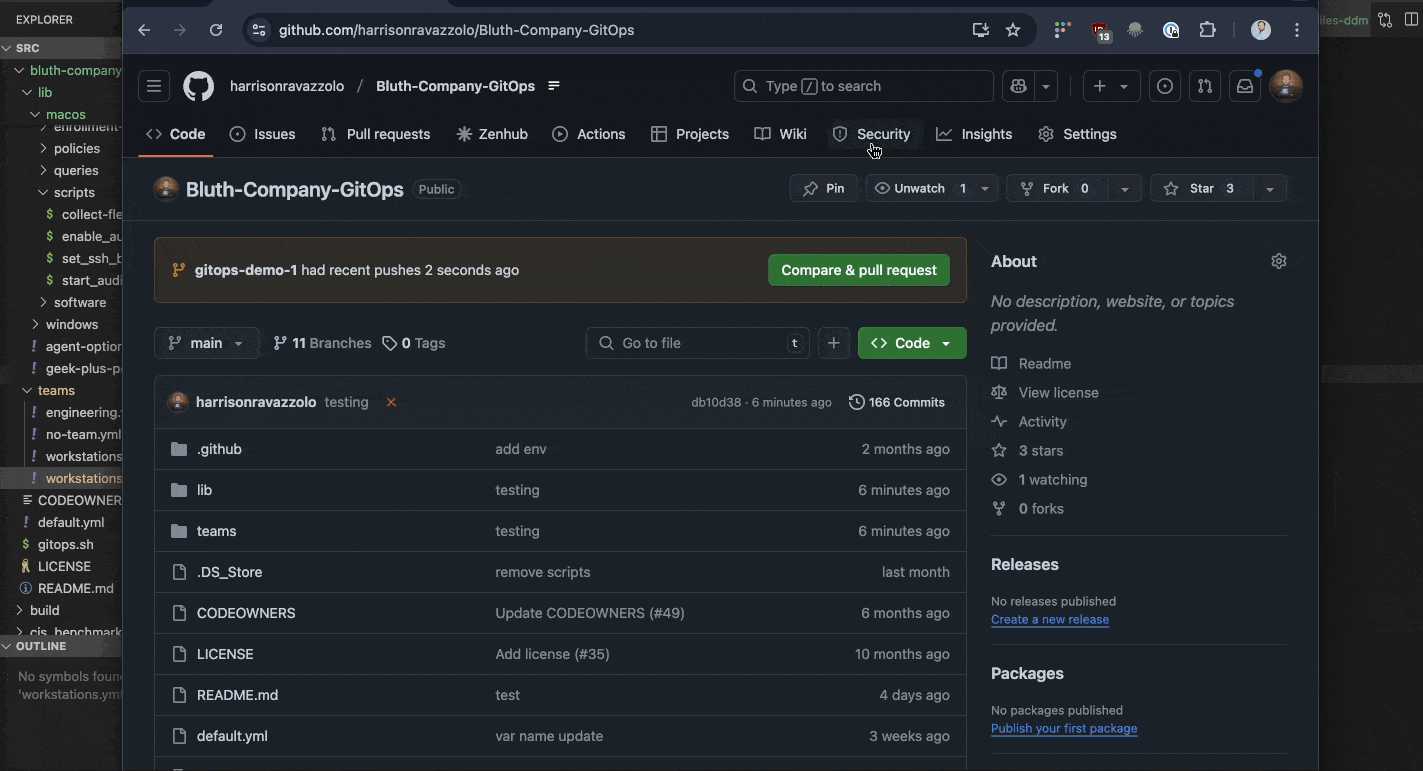Open the default.yml file in repo list
This screenshot has width=1423, height=771.
[232, 736]
